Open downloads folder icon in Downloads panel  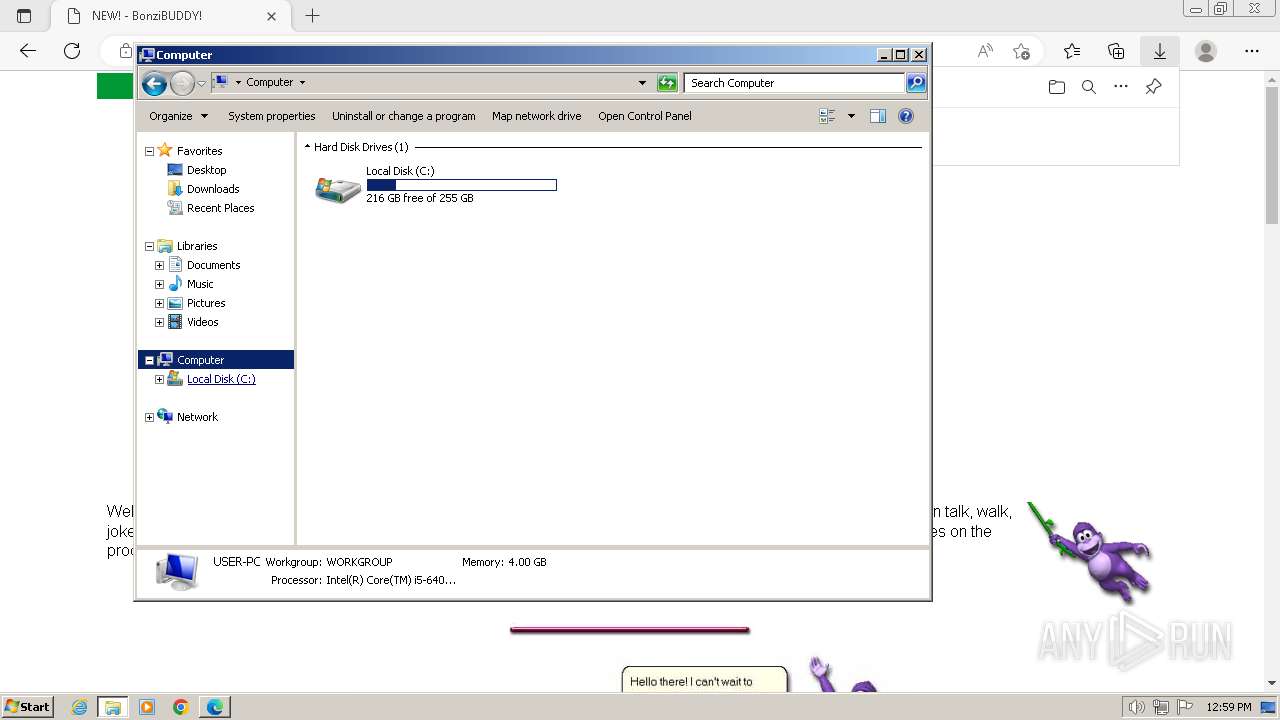pyautogui.click(x=1057, y=87)
